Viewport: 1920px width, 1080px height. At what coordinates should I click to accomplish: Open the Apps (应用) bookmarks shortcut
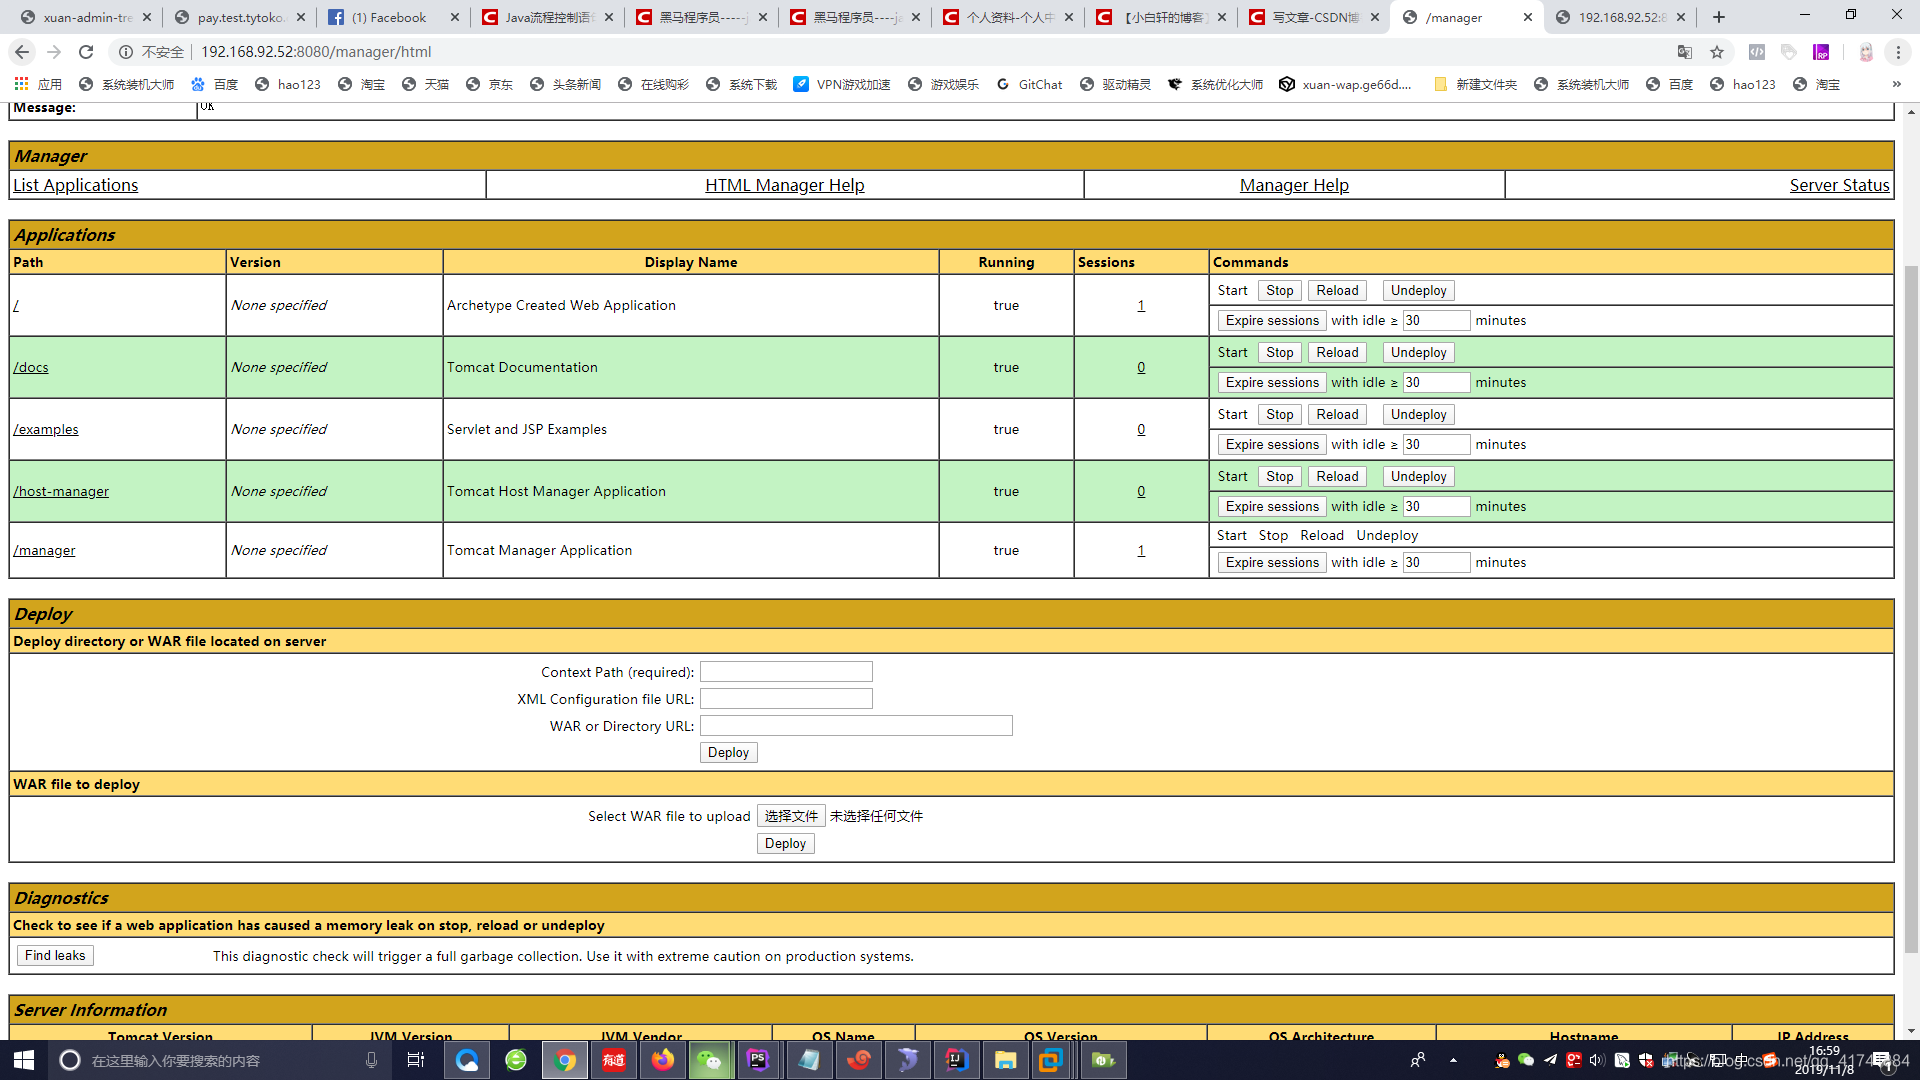tap(38, 84)
